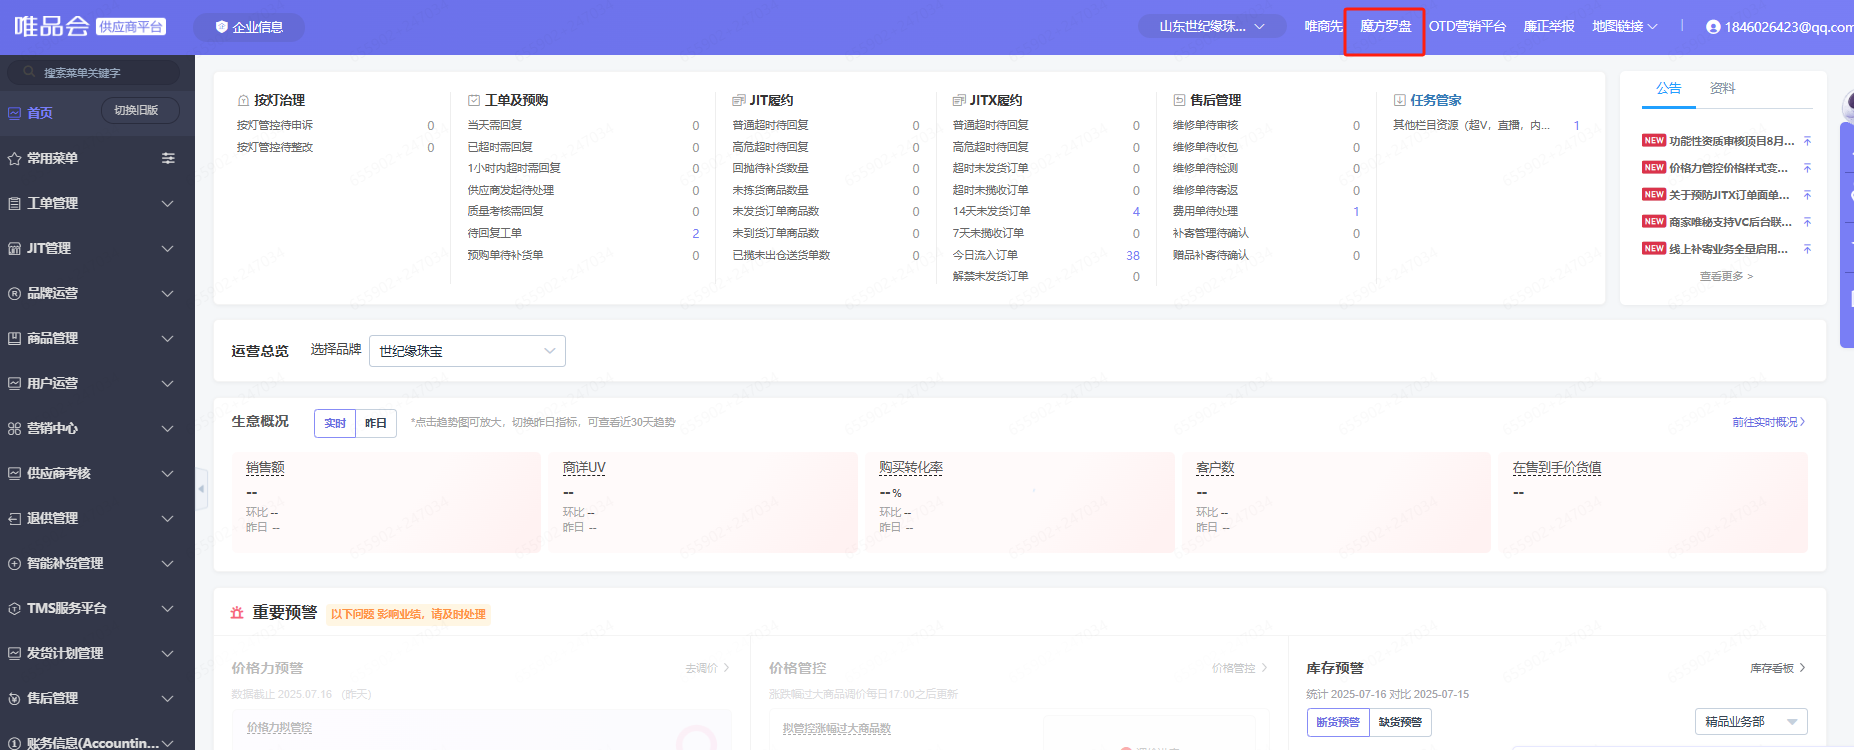Select 缺货预警 in 库存预警 panel
This screenshot has height=750, width=1854.
pos(1400,722)
